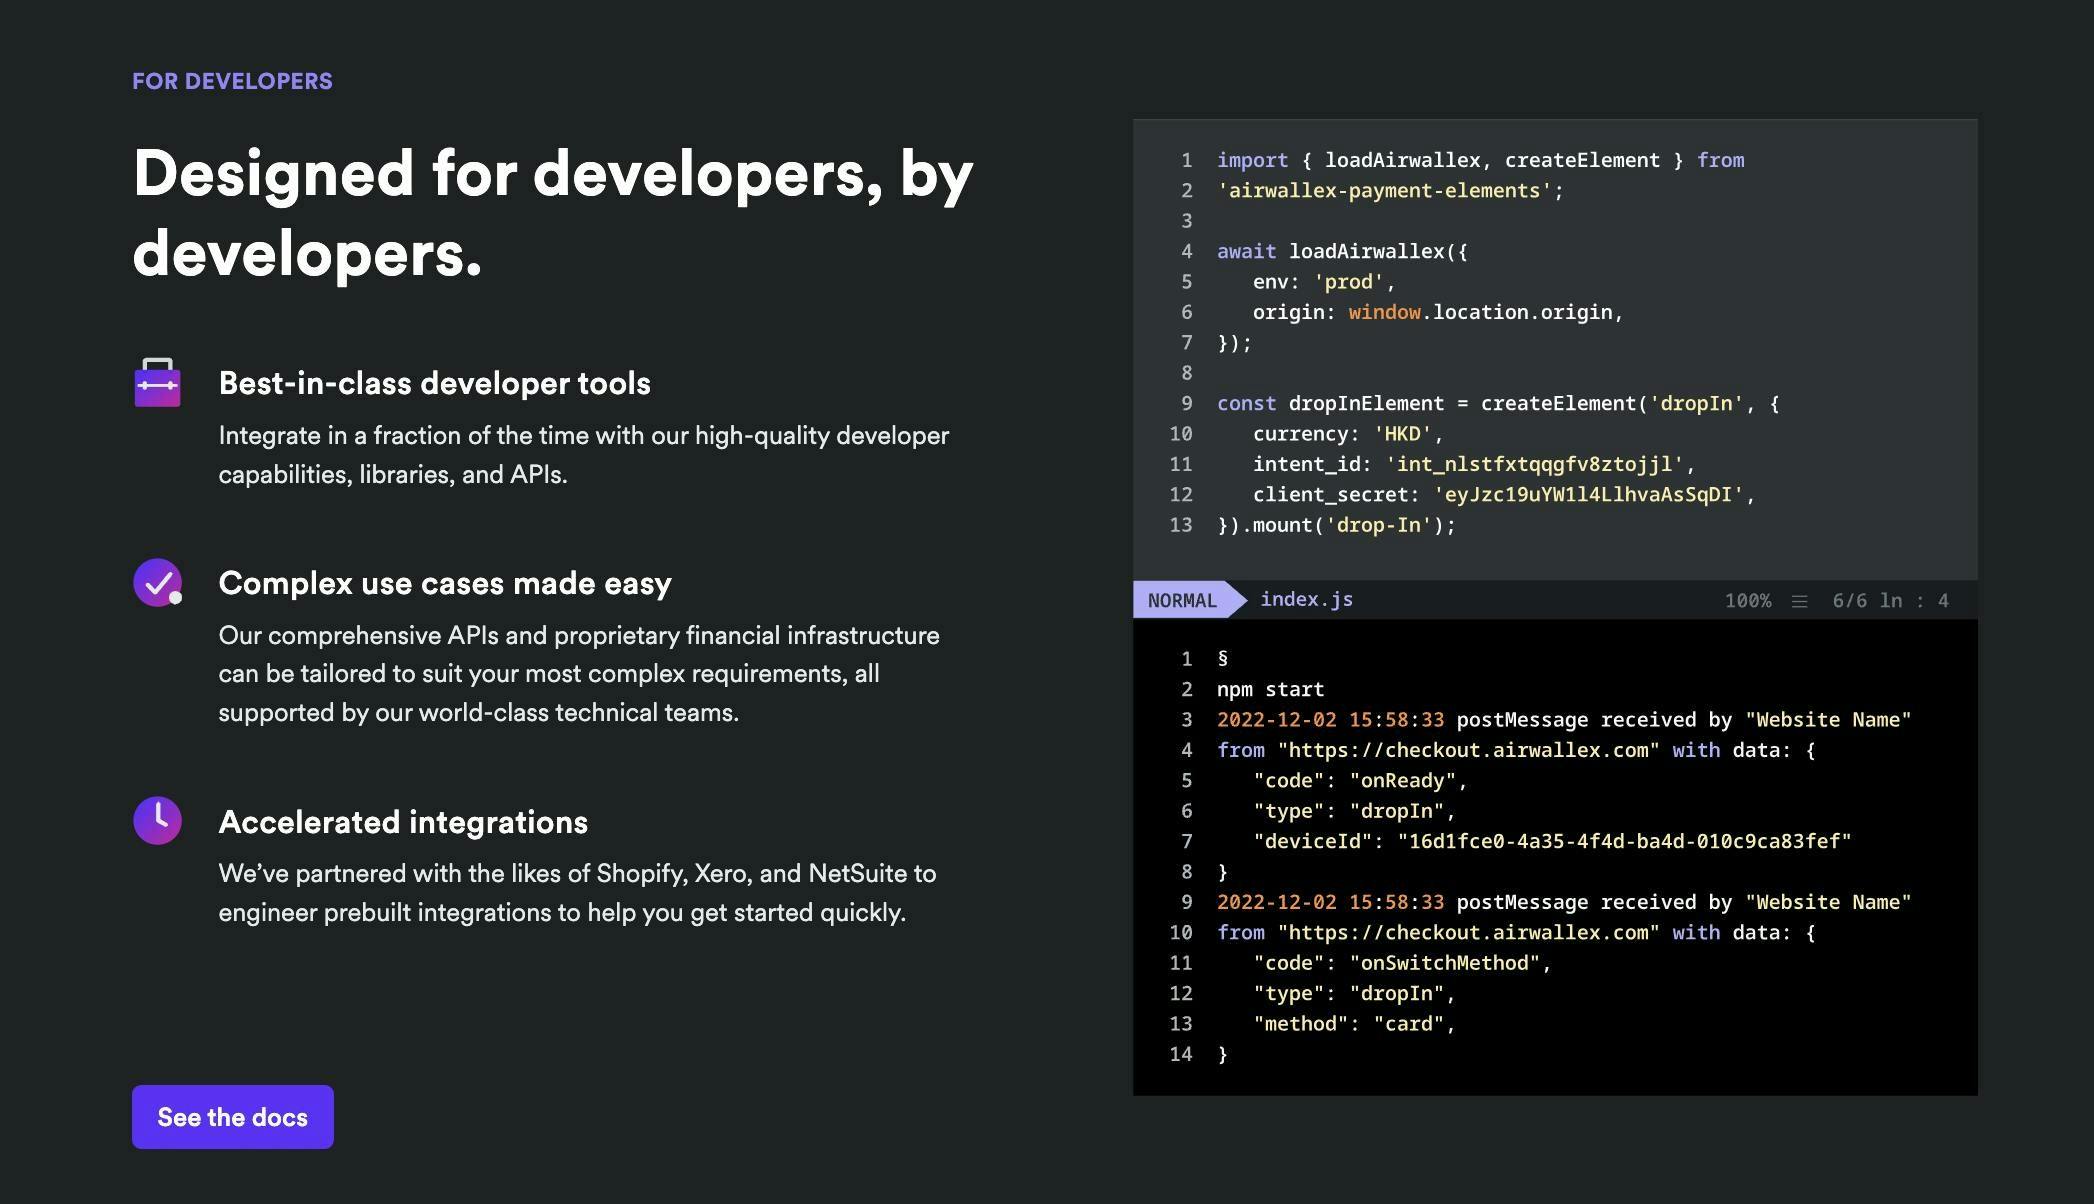Click the Complex use cases made easy heading

pyautogui.click(x=445, y=583)
